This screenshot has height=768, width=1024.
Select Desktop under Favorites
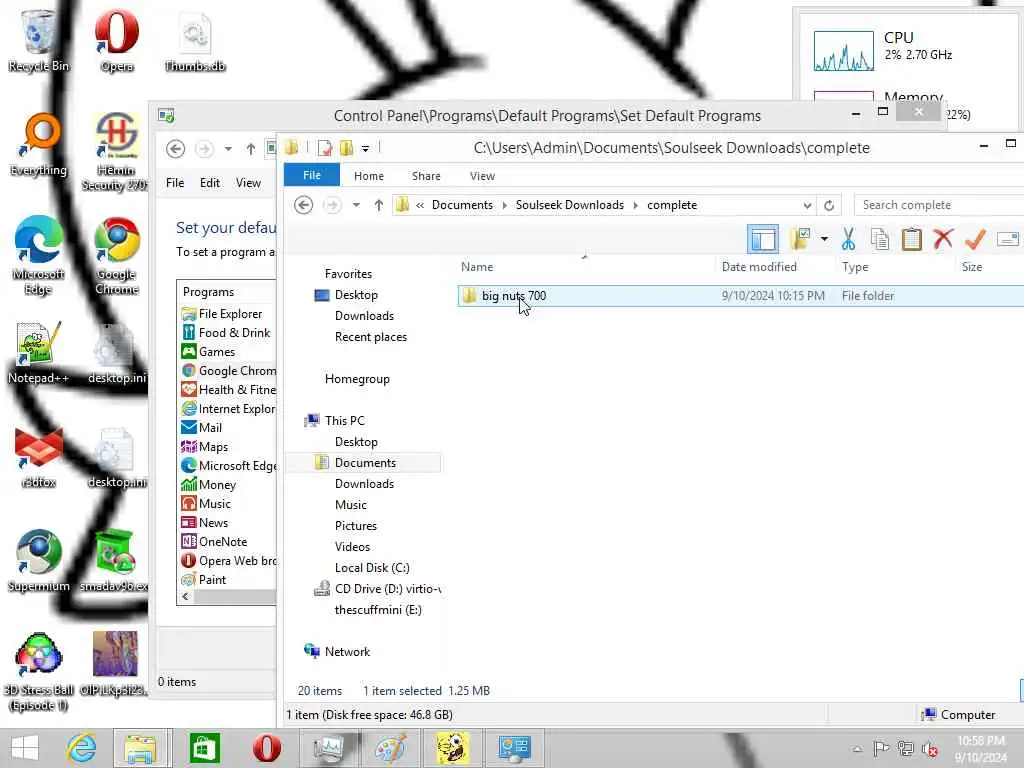(x=356, y=295)
